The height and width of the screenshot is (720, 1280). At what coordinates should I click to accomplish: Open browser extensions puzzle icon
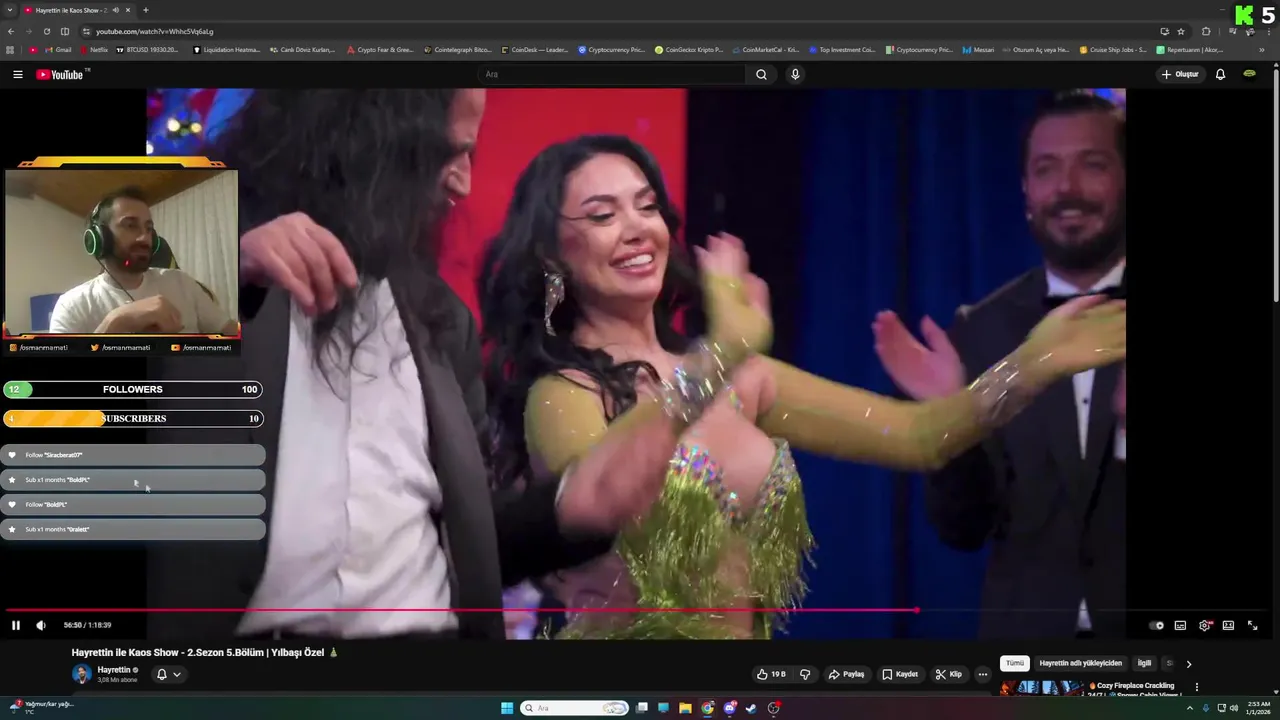point(1206,31)
